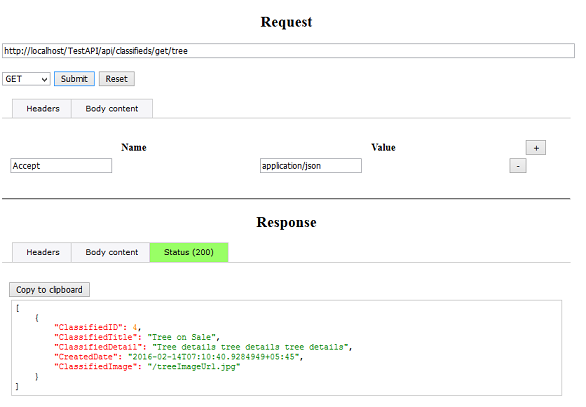586x407 pixels.
Task: Copy response to clipboard
Action: click(x=49, y=290)
